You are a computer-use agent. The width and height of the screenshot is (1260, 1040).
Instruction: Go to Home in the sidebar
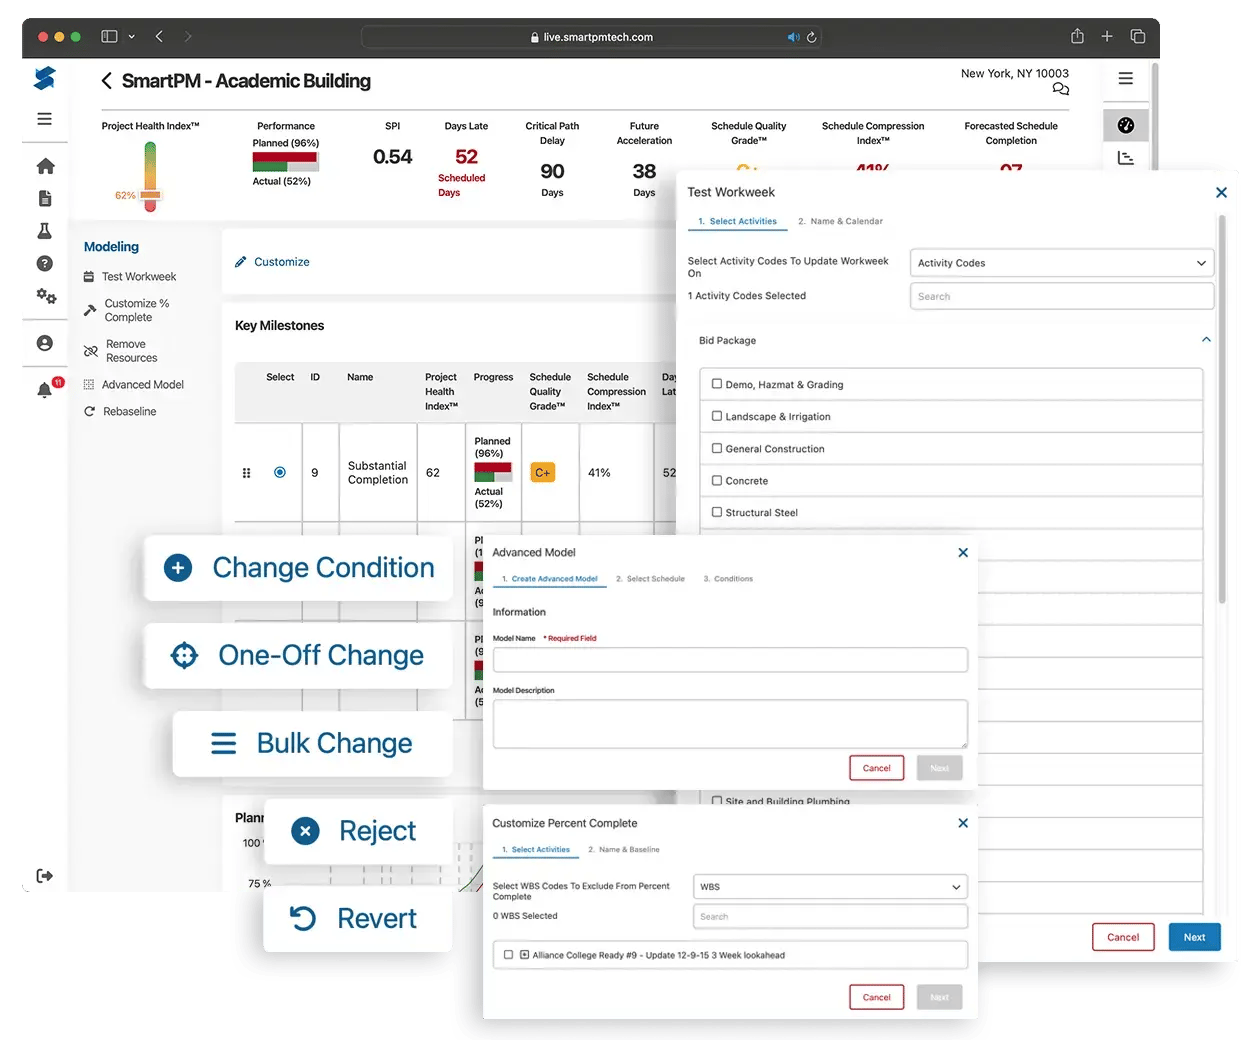pos(45,166)
